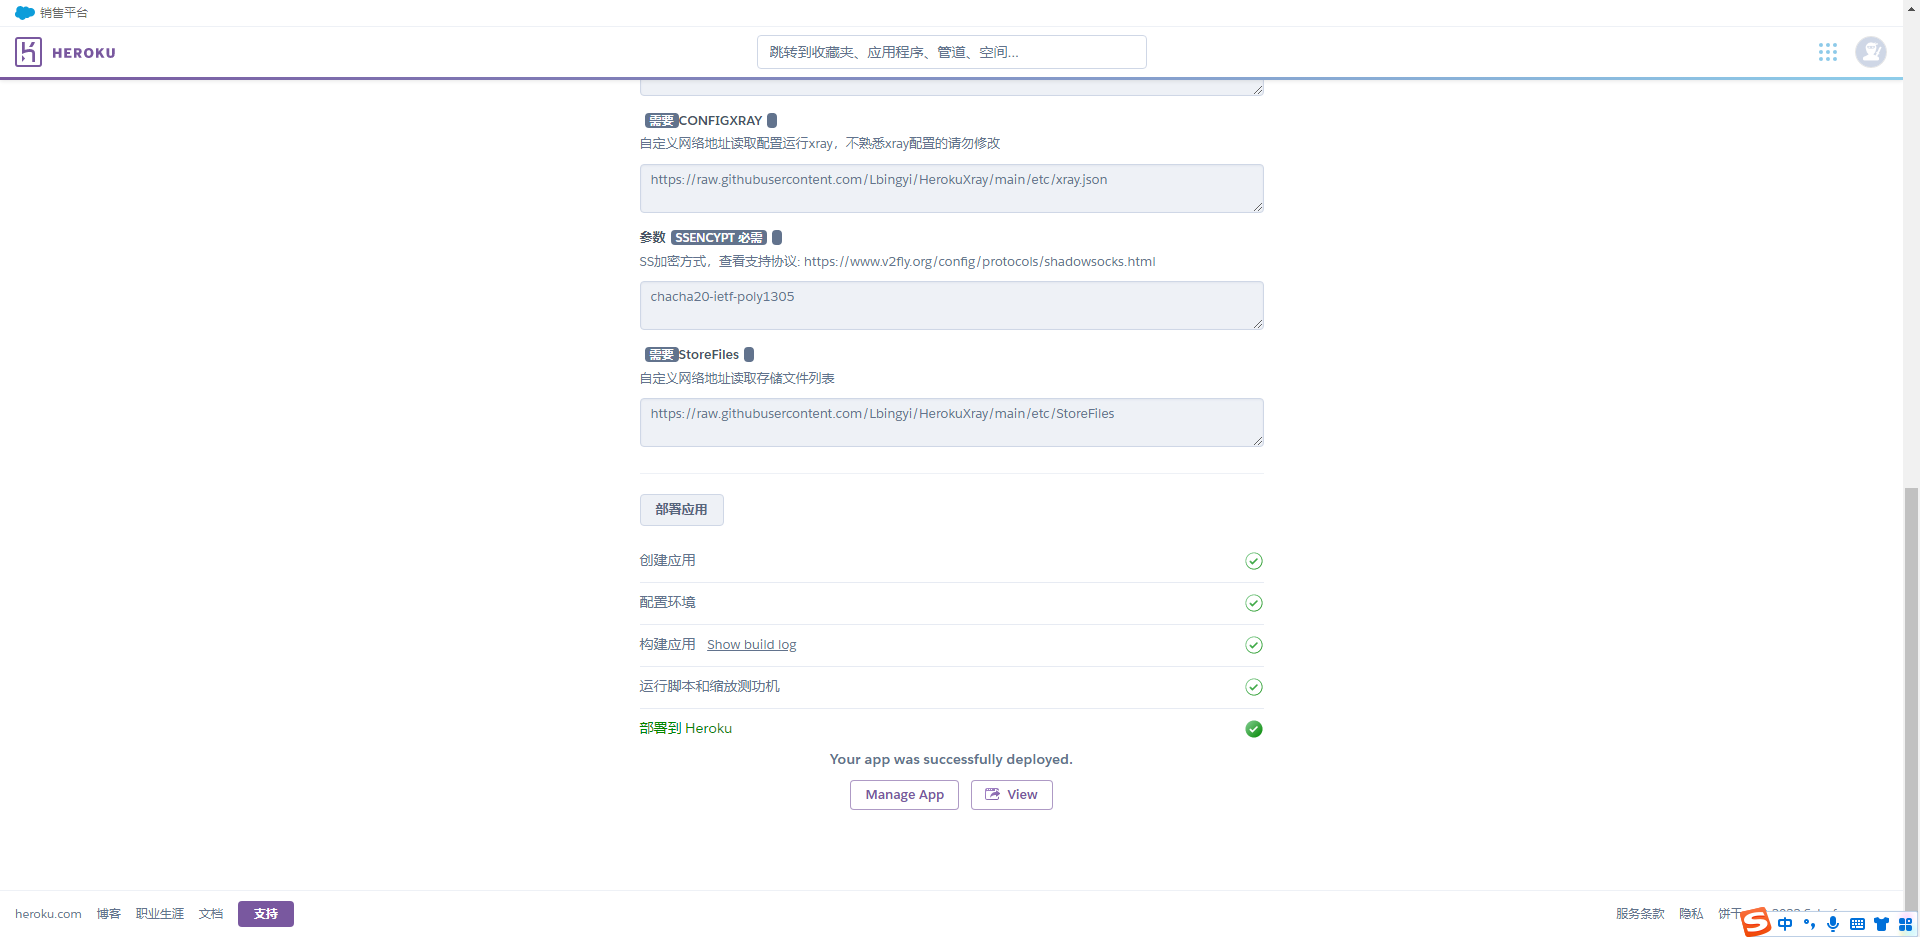Click the 部署到 Heroku green checkmark
This screenshot has width=1920, height=937.
[1254, 729]
